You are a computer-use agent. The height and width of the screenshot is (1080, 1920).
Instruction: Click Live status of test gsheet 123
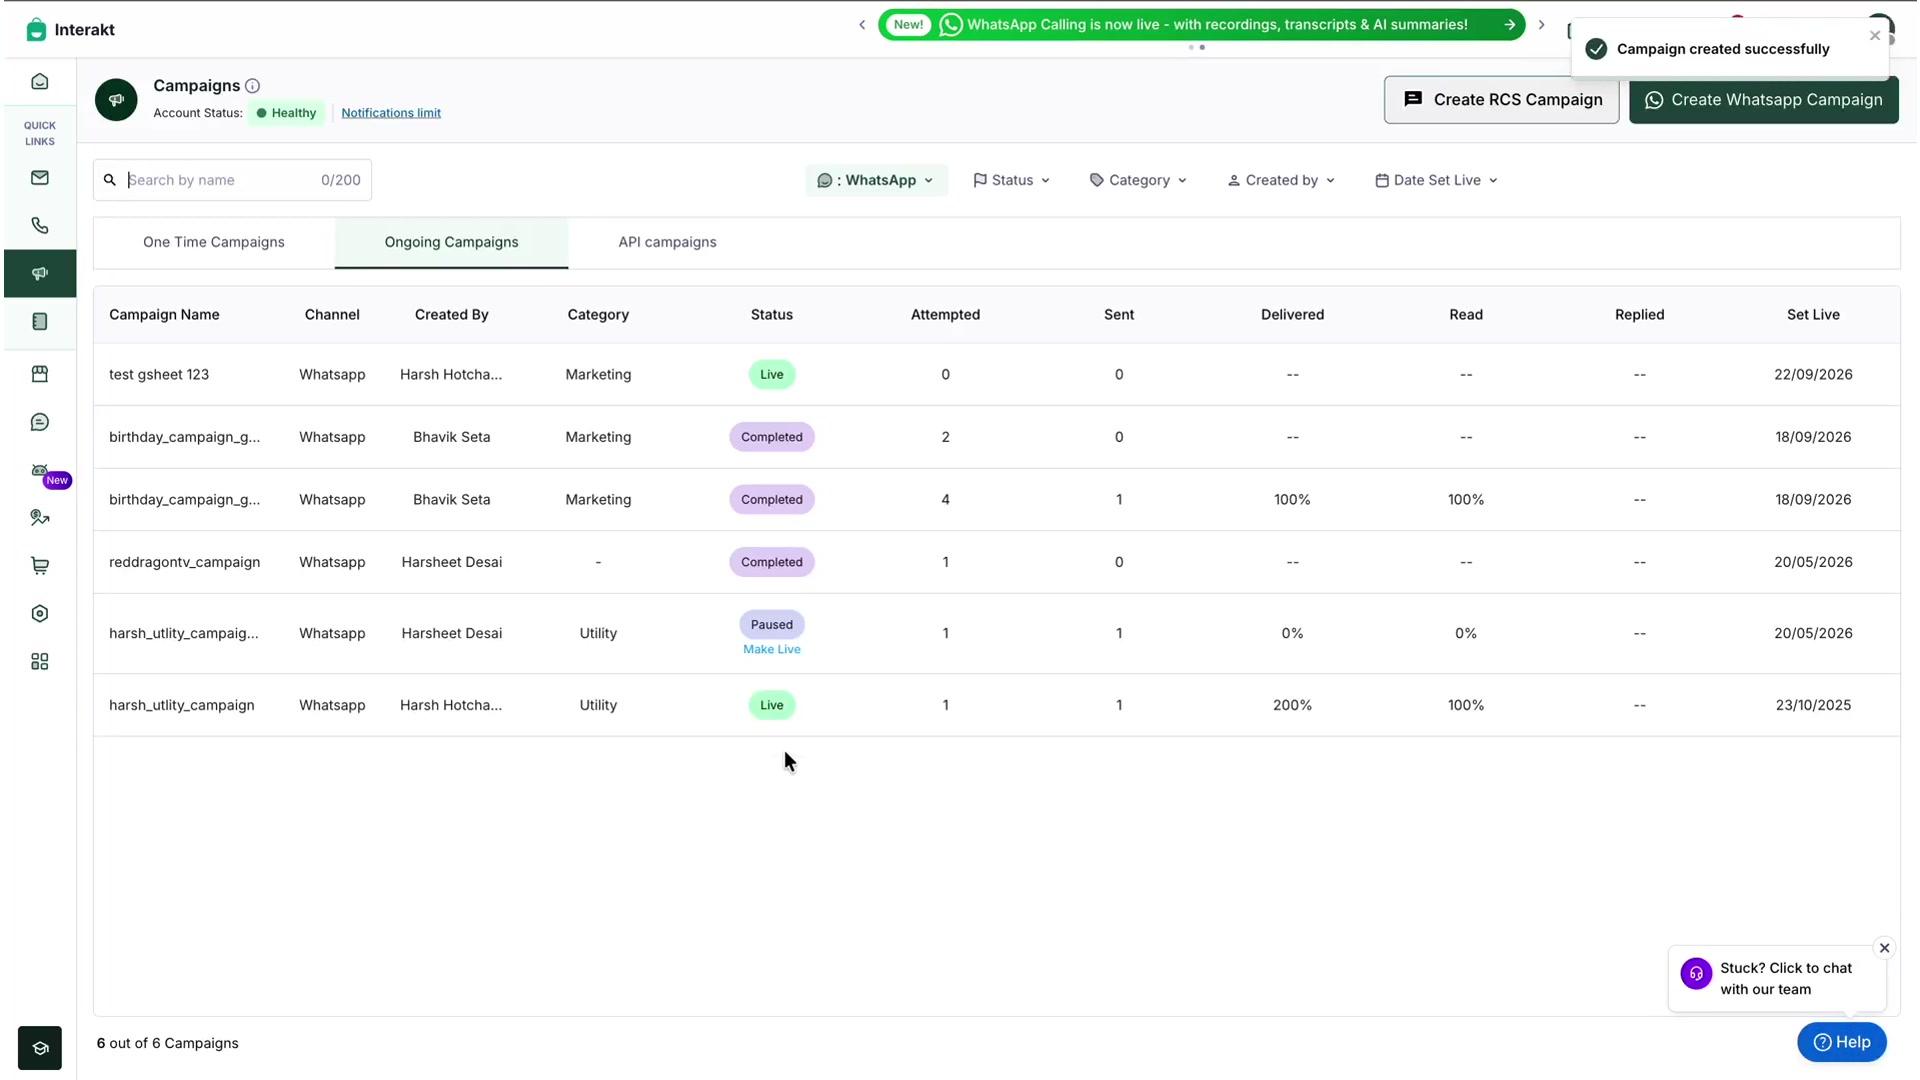[771, 374]
